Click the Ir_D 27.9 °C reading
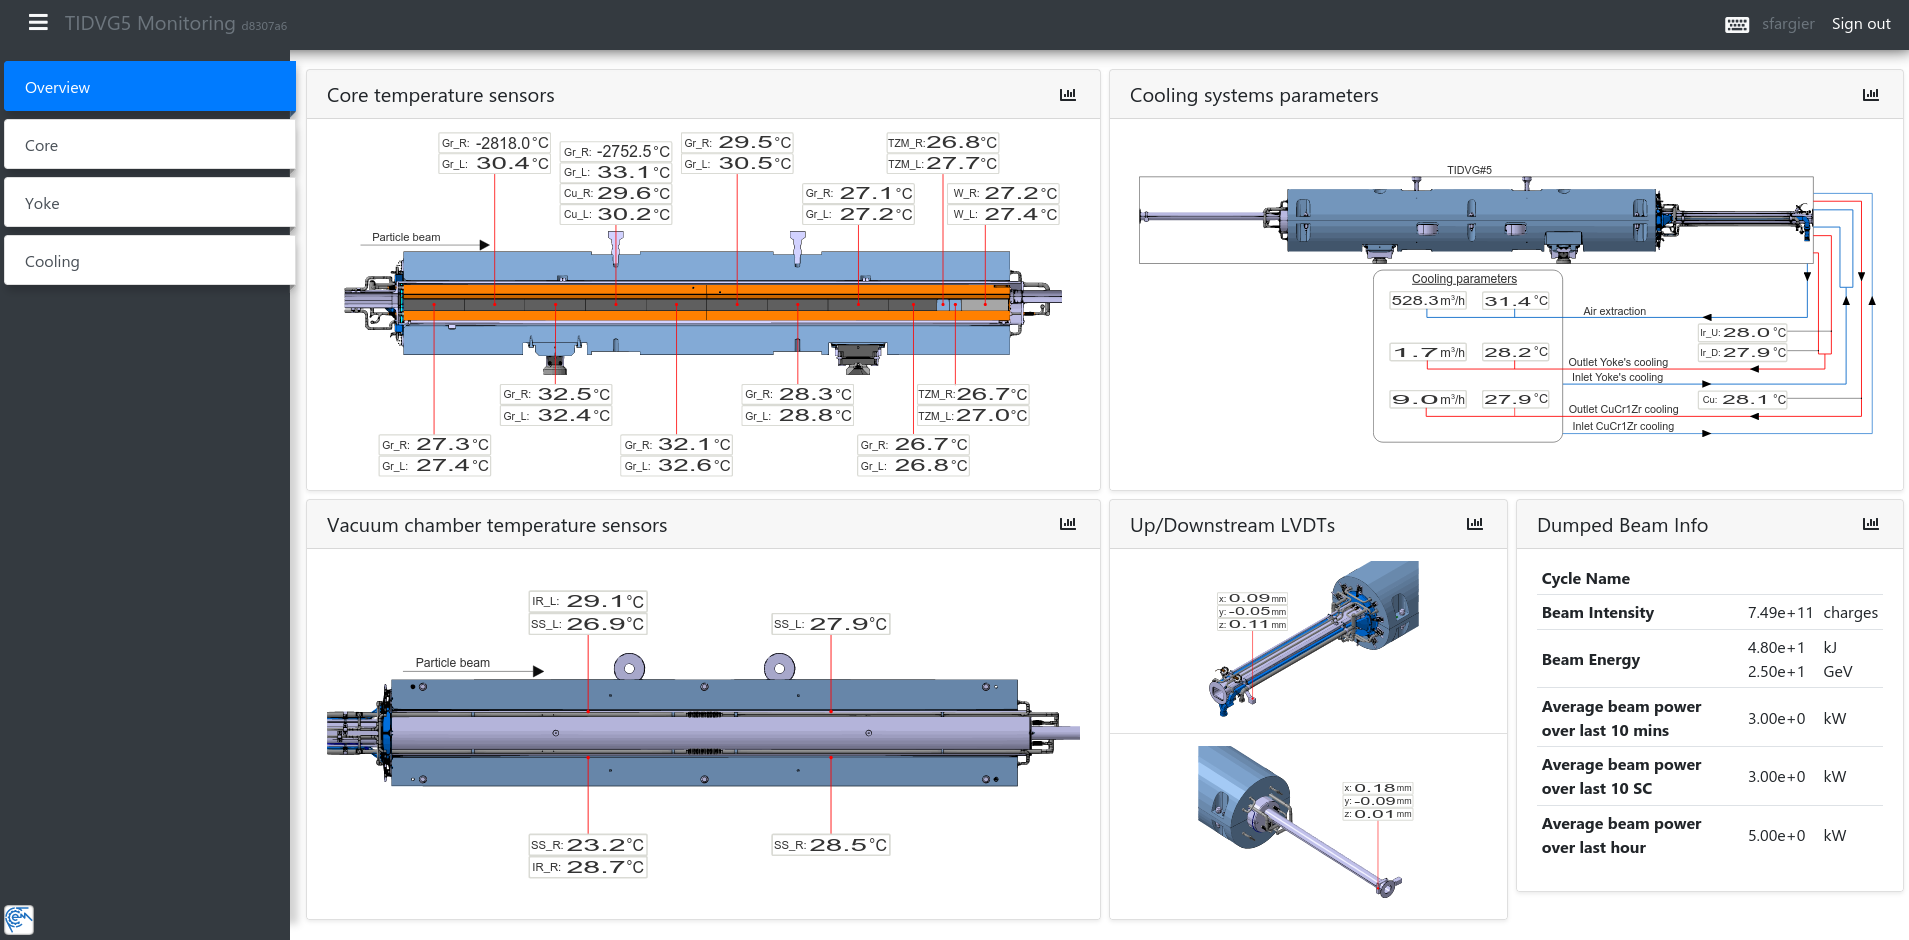Screen dimensions: 1909x940 pos(1743,352)
